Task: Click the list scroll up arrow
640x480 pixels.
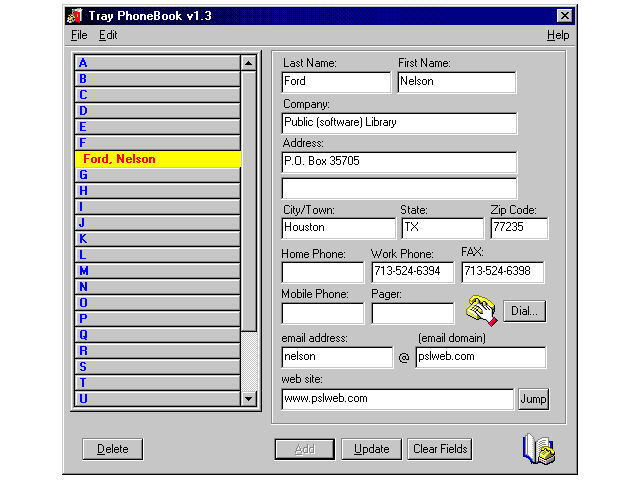Action: 249,63
